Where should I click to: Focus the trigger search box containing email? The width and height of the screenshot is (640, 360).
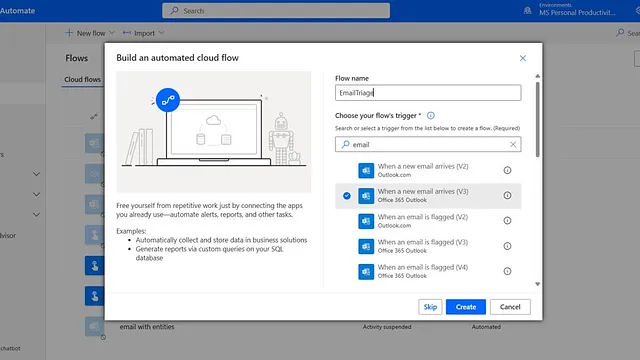pos(428,144)
